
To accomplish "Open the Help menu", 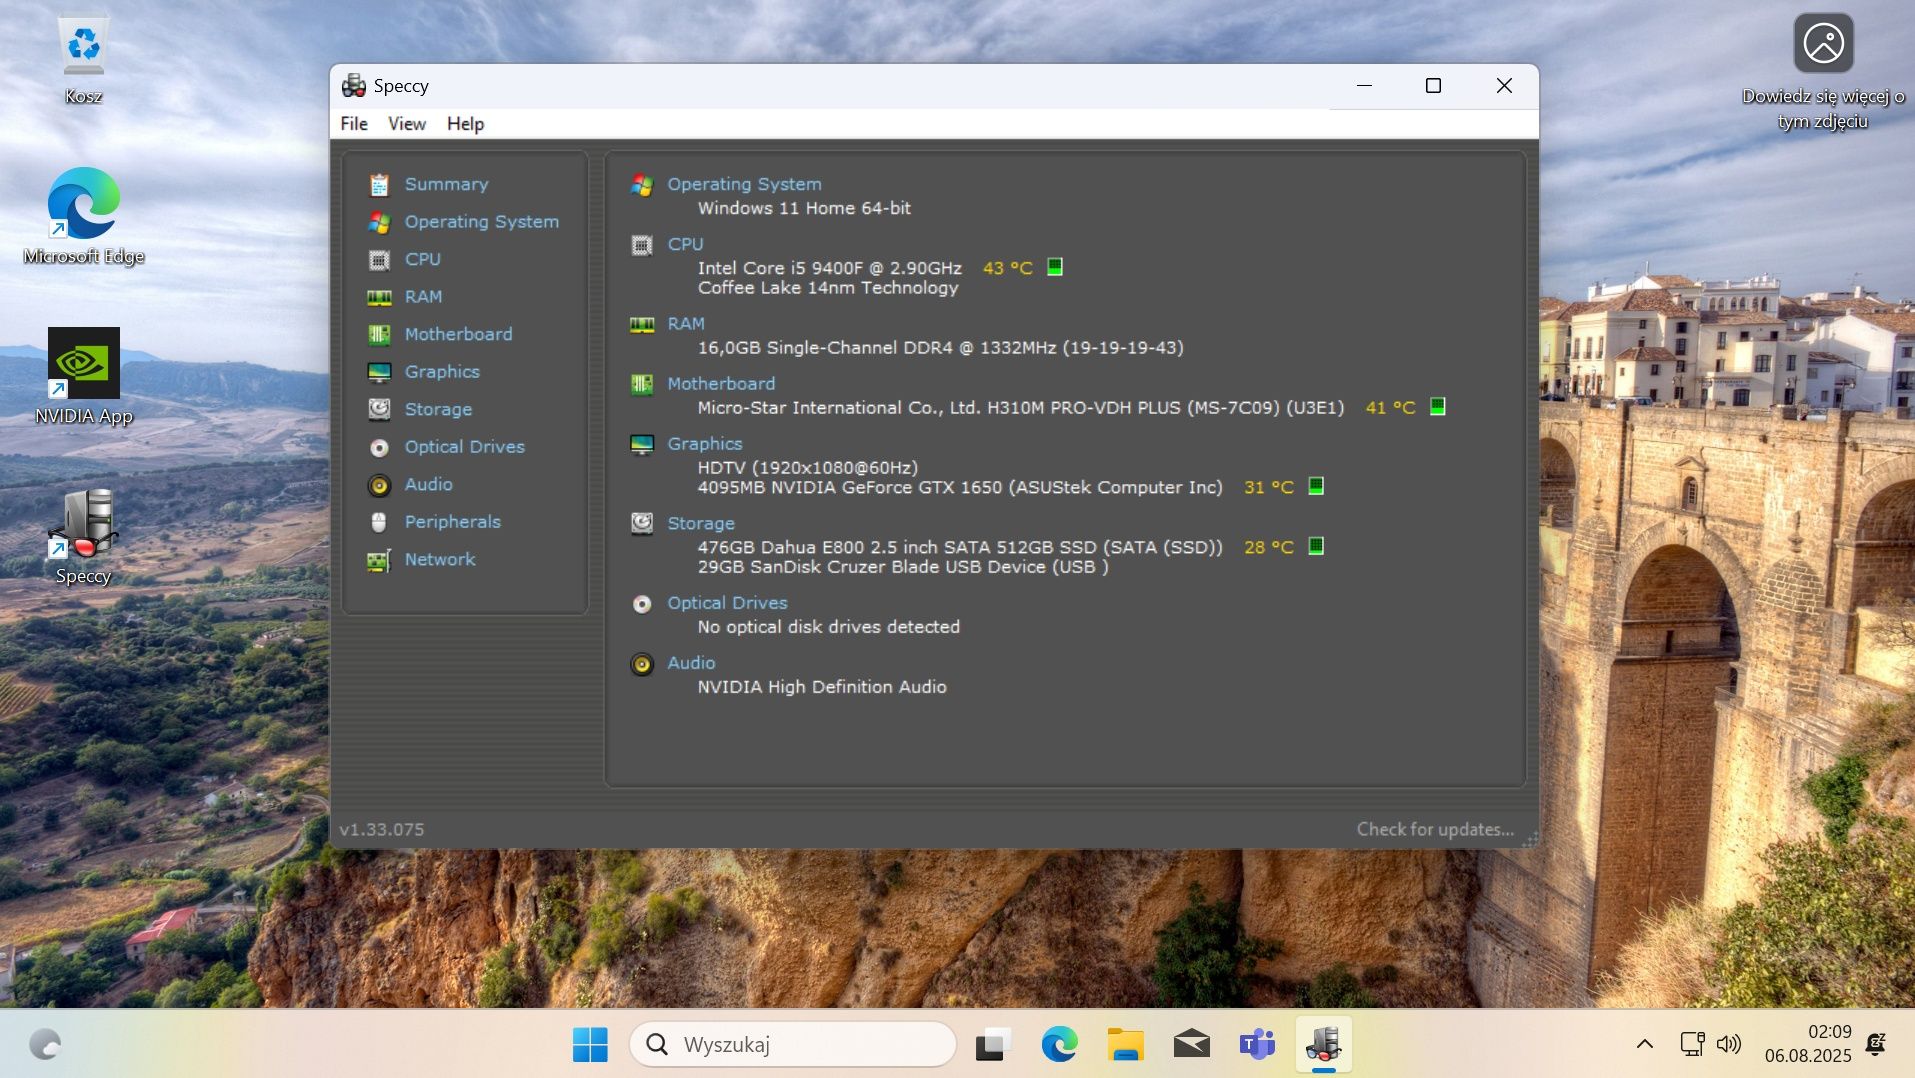I will click(x=465, y=123).
